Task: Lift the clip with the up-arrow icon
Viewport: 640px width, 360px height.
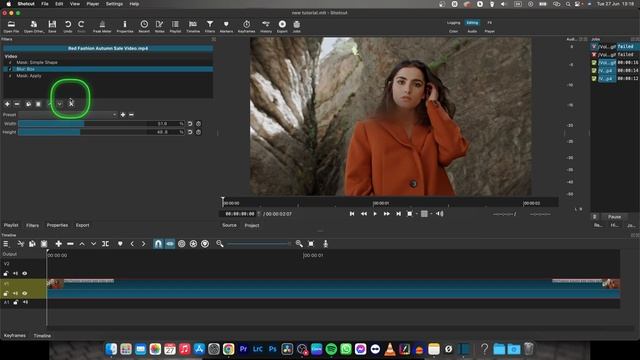Action: tap(82, 244)
